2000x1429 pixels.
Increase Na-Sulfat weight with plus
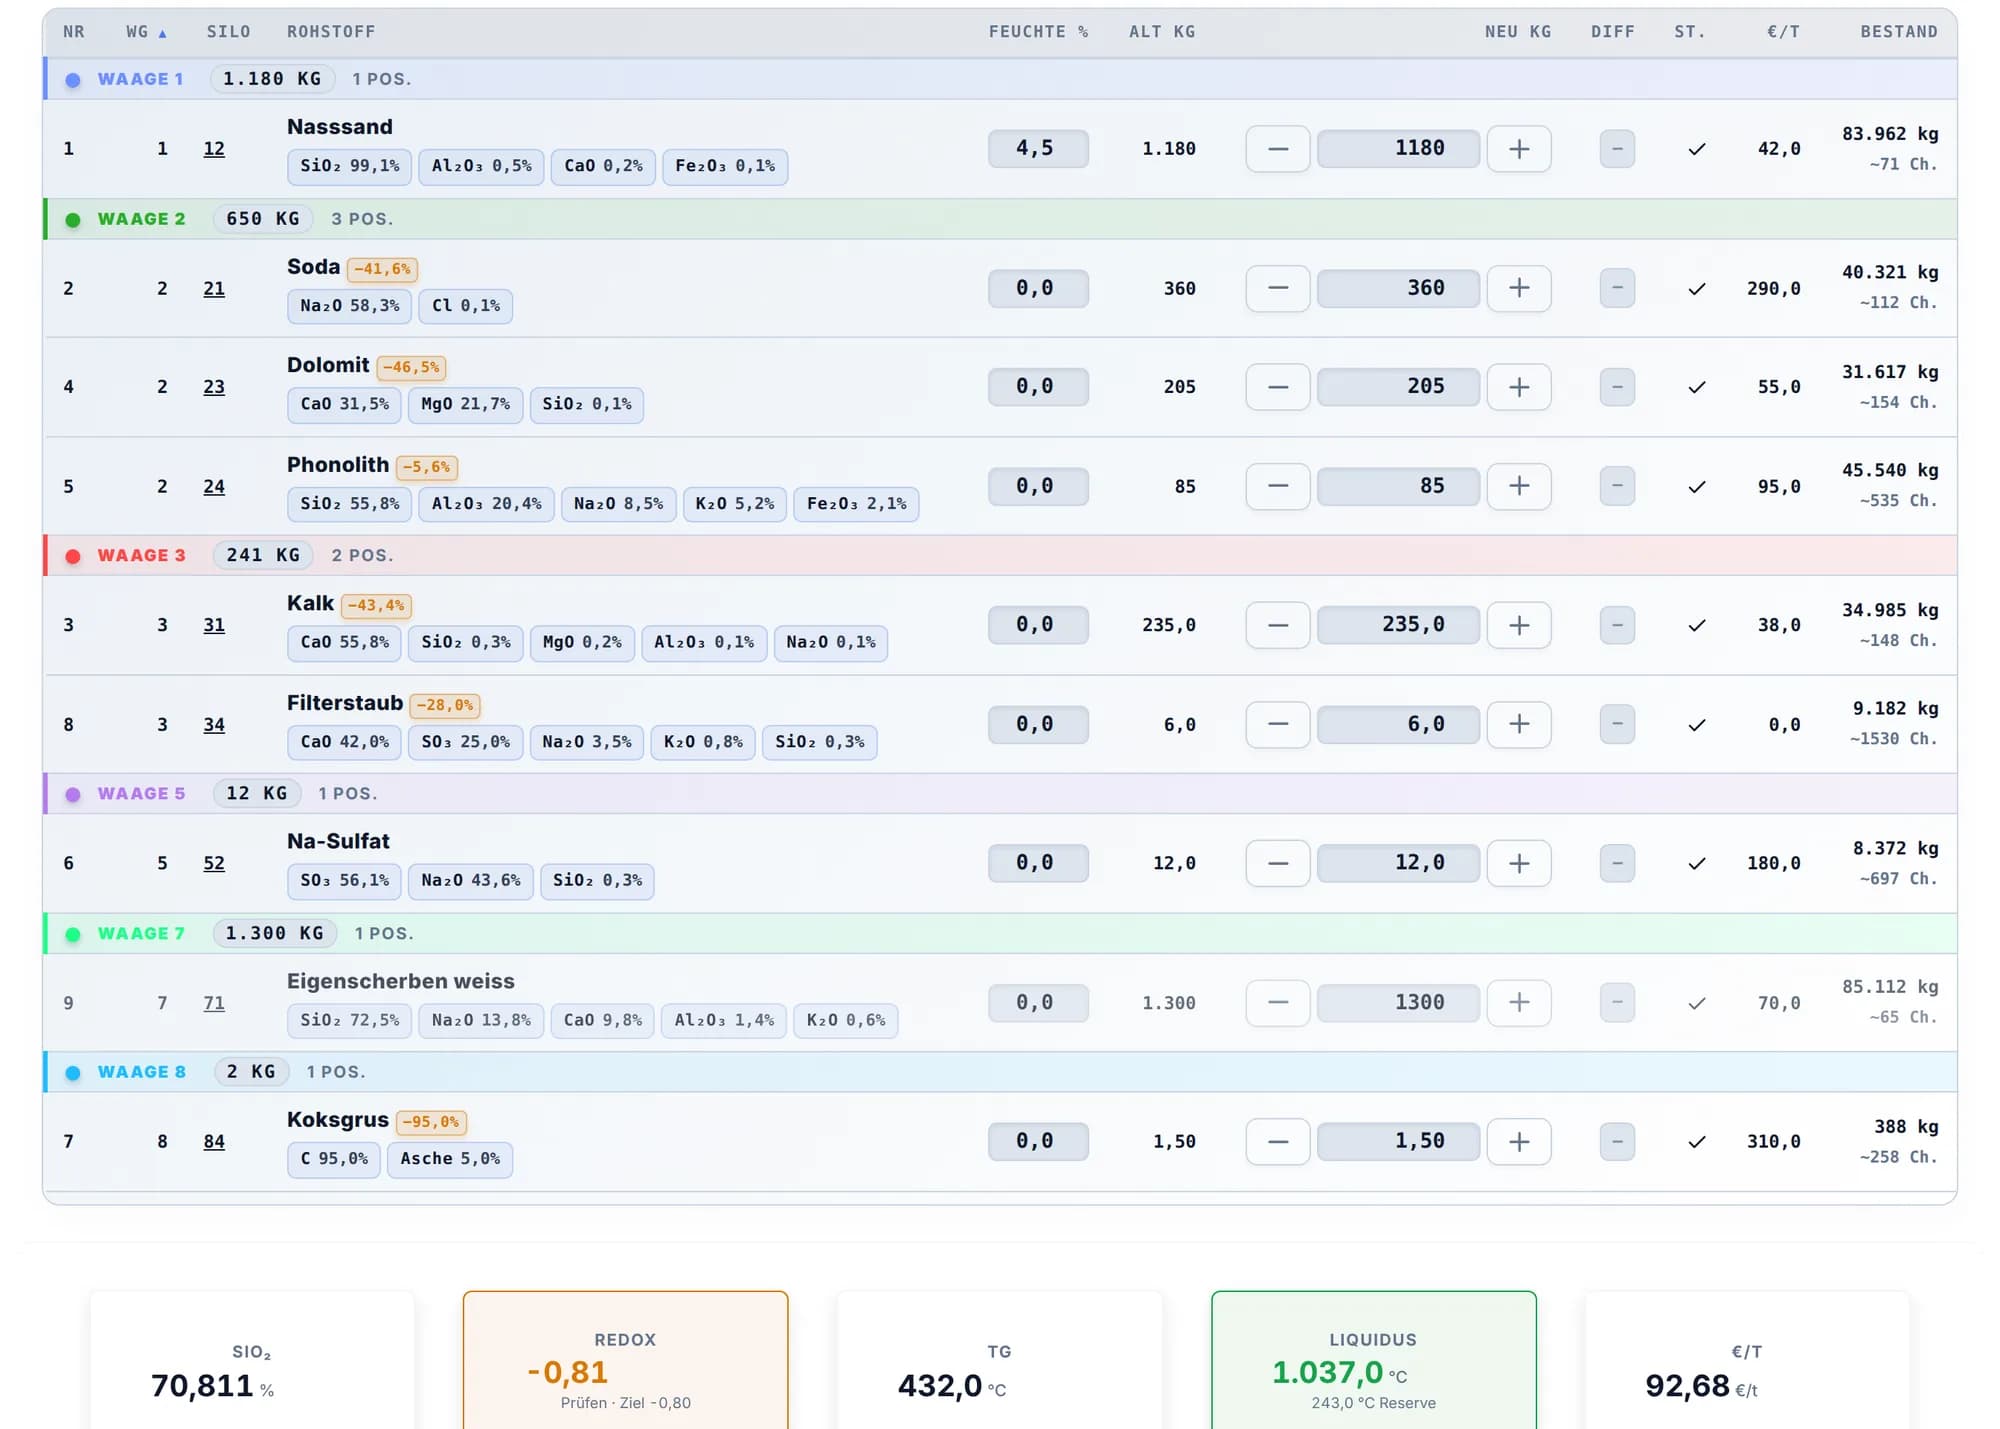click(x=1518, y=863)
